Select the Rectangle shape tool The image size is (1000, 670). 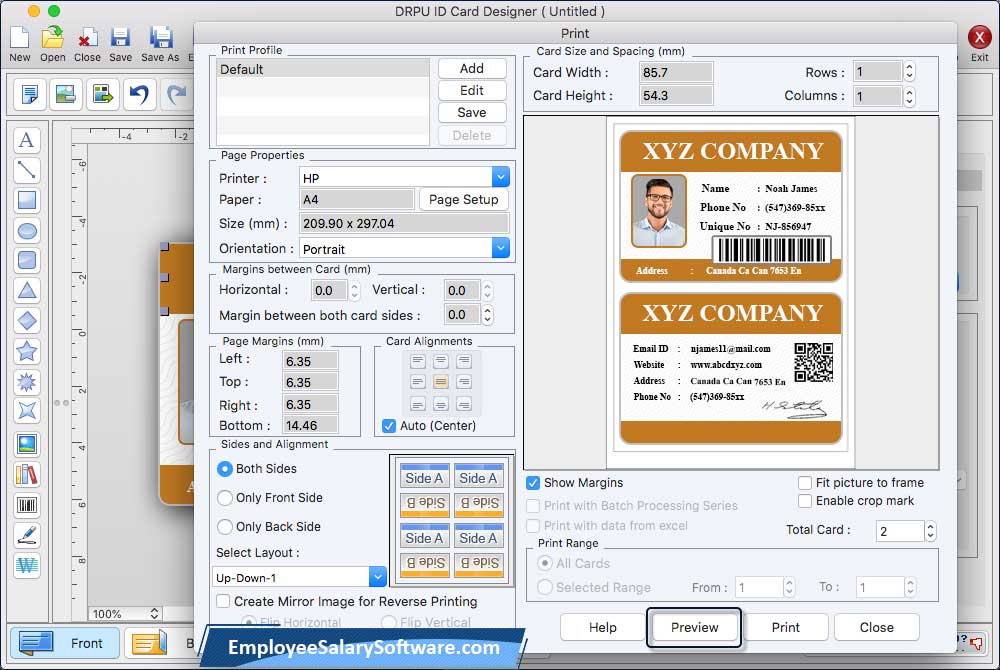[x=27, y=200]
